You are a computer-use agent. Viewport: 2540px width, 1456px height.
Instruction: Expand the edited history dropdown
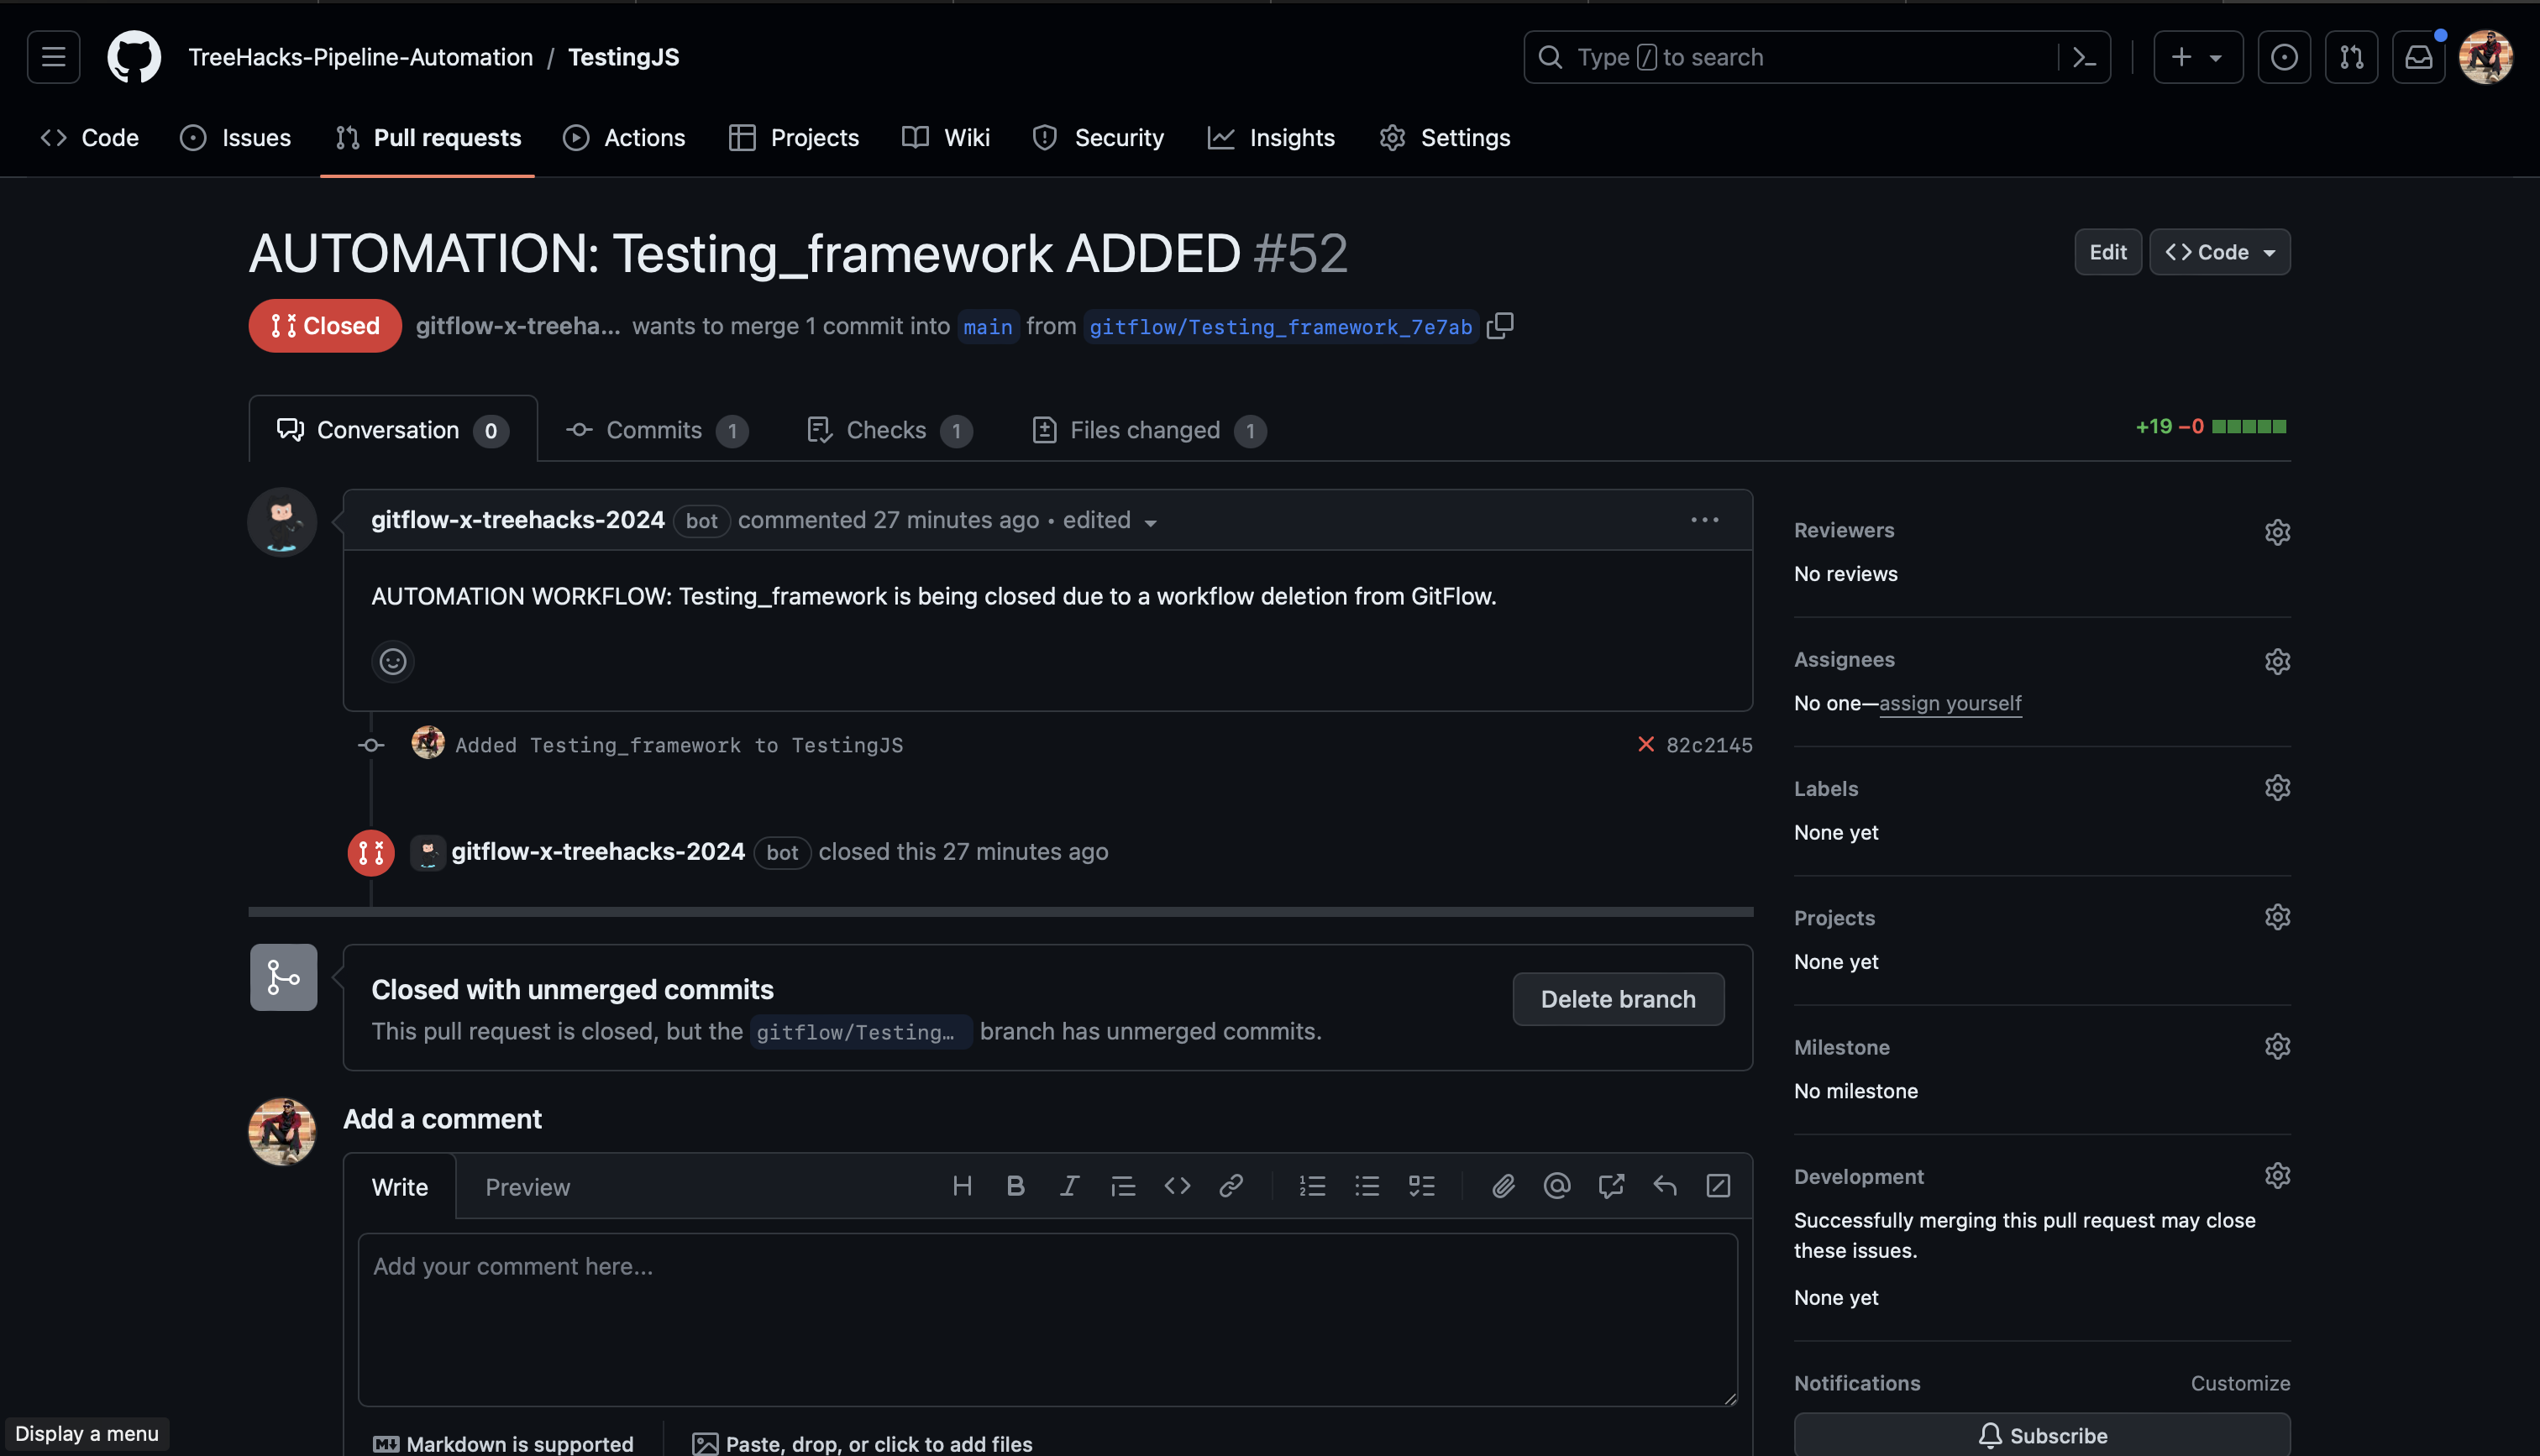pos(1150,522)
